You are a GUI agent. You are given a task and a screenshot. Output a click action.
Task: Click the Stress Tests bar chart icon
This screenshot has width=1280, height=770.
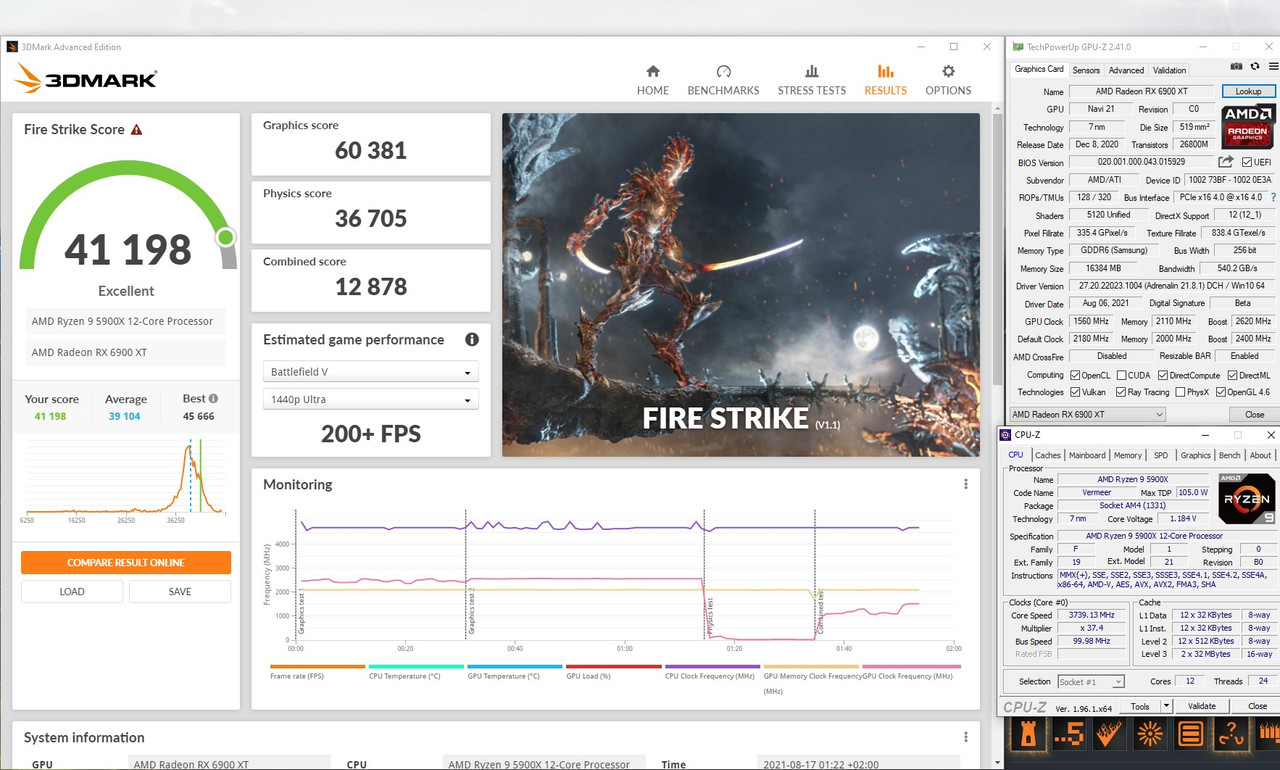tap(812, 72)
